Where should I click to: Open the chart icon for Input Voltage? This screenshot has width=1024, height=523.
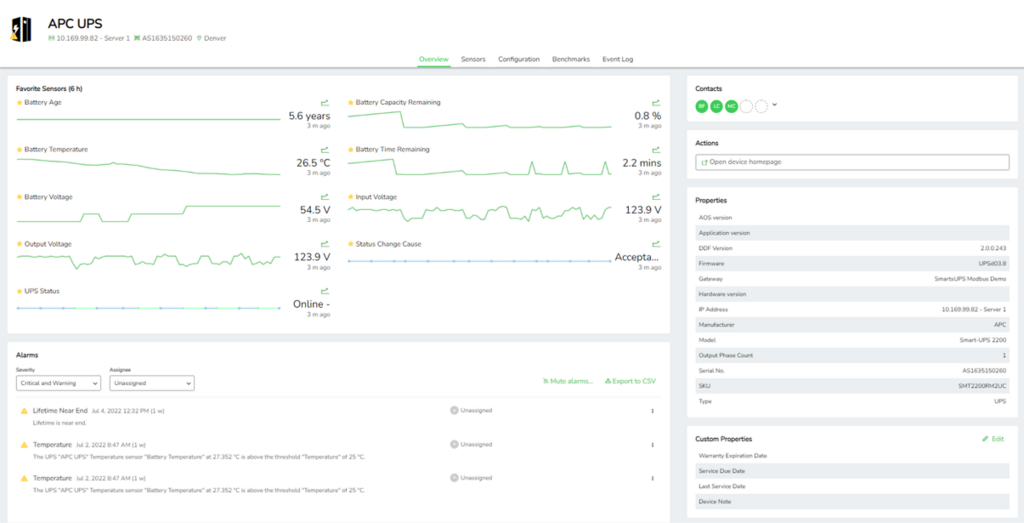click(656, 197)
